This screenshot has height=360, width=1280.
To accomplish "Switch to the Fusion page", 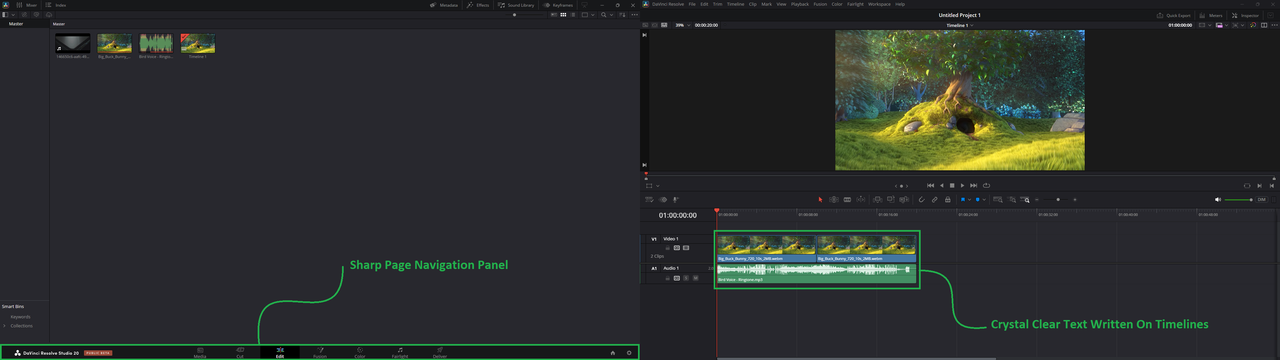I will [320, 352].
